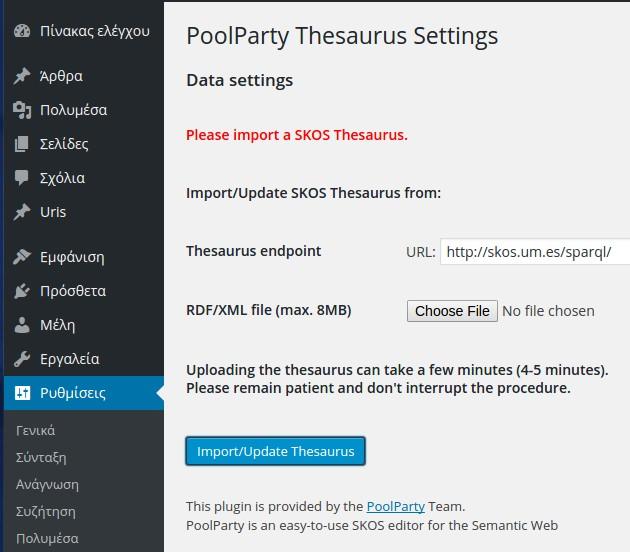
Task: Click the pages icon beside Σελίδες
Action: pyautogui.click(x=22, y=144)
